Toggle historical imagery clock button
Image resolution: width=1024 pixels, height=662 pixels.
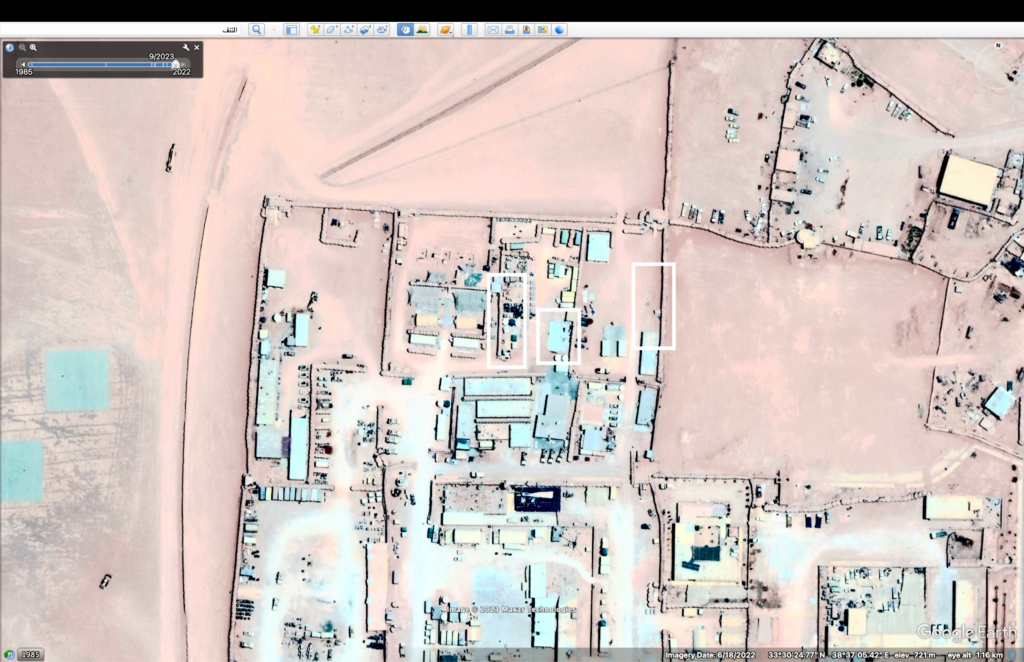[404, 30]
